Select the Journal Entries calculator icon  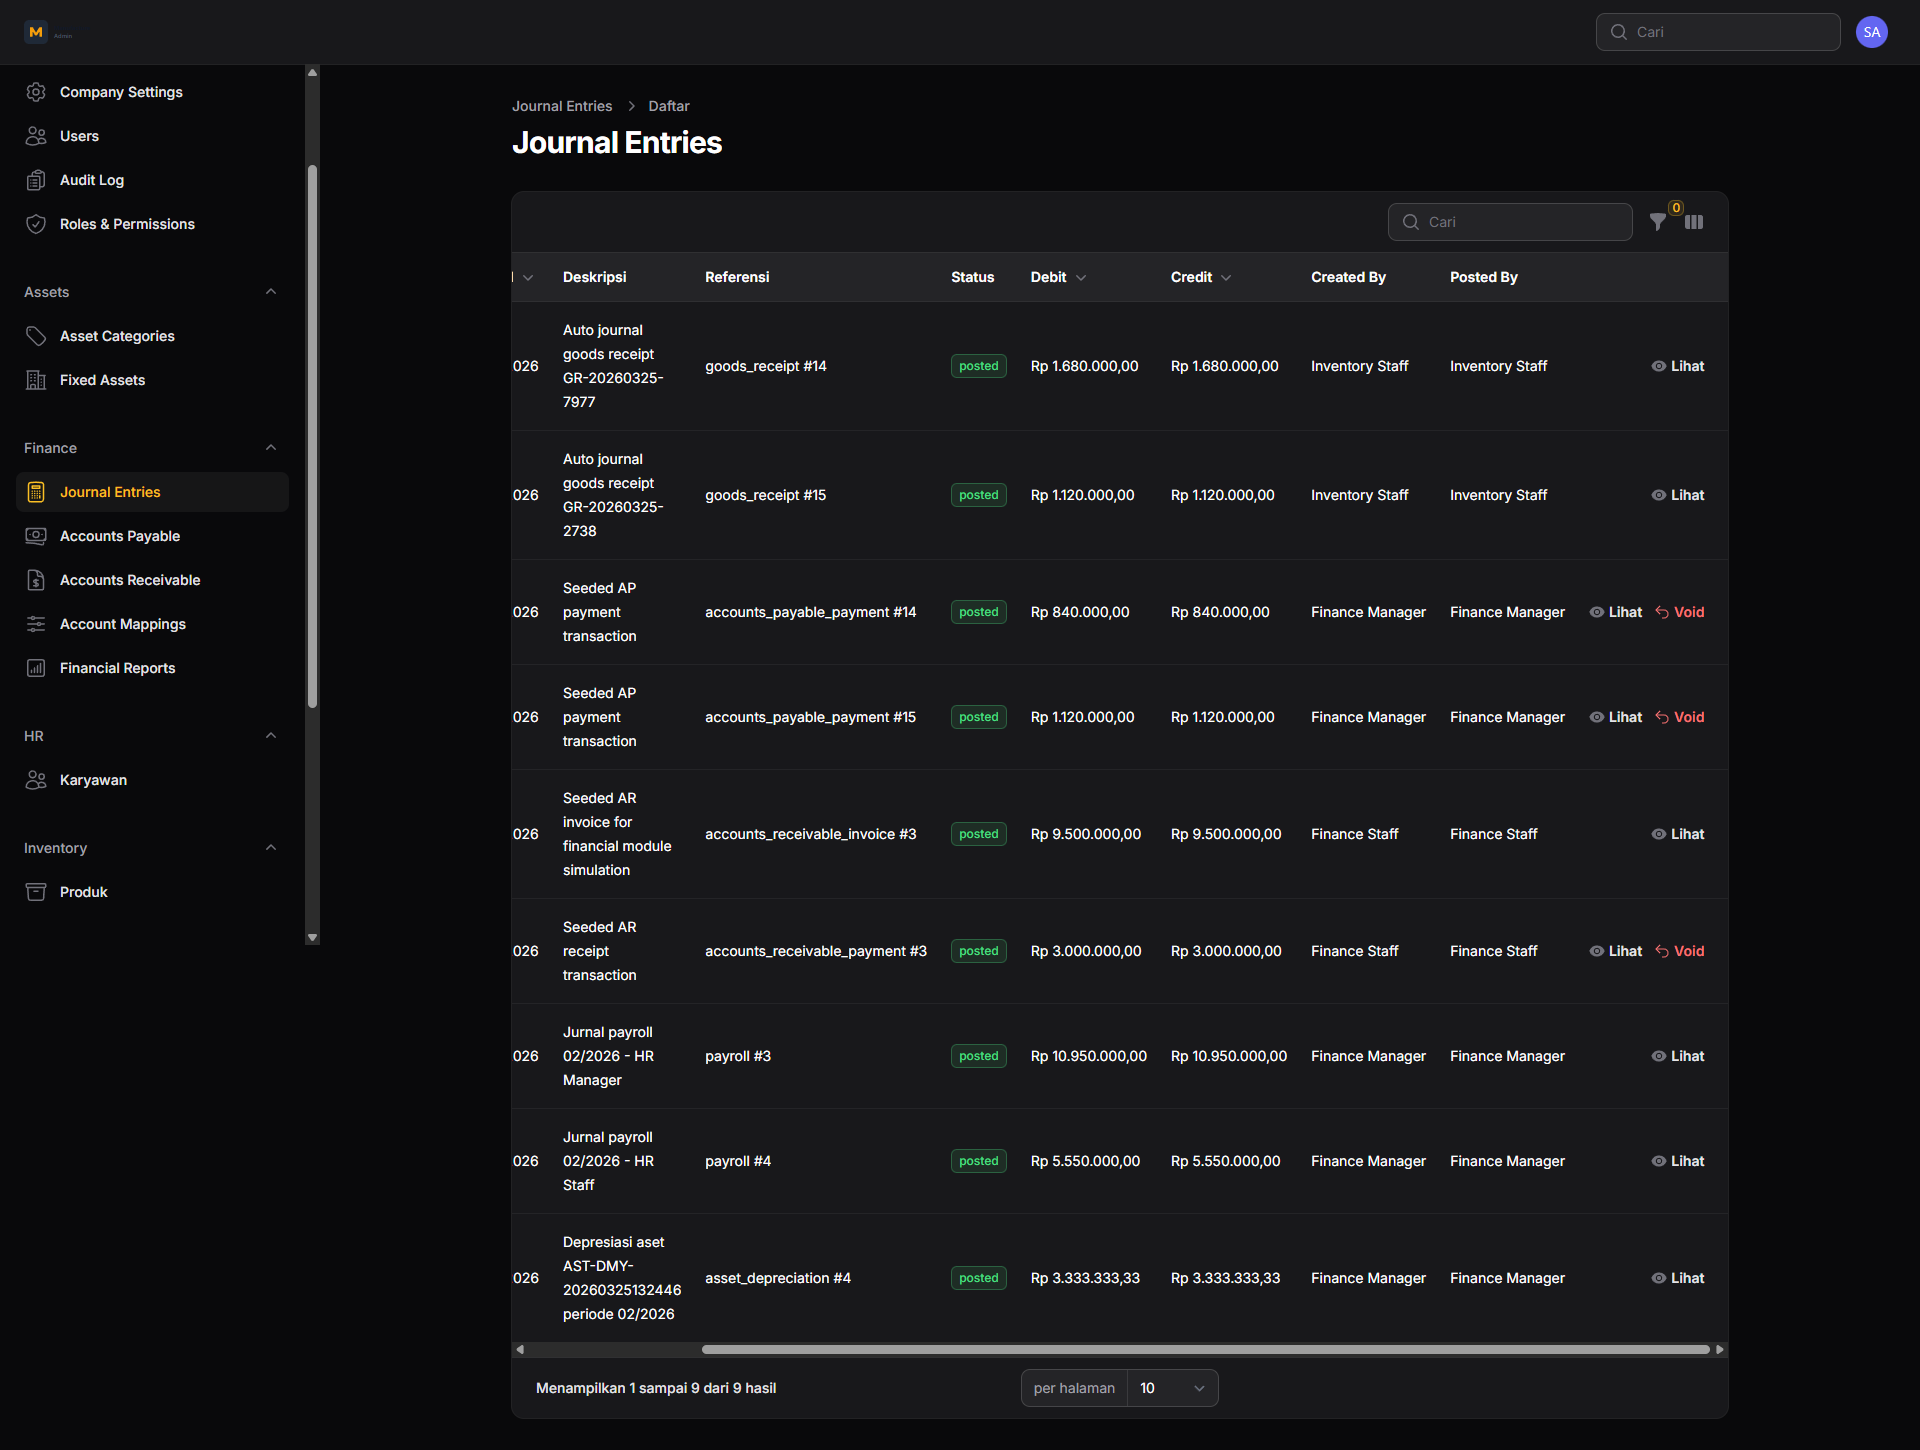pos(36,492)
